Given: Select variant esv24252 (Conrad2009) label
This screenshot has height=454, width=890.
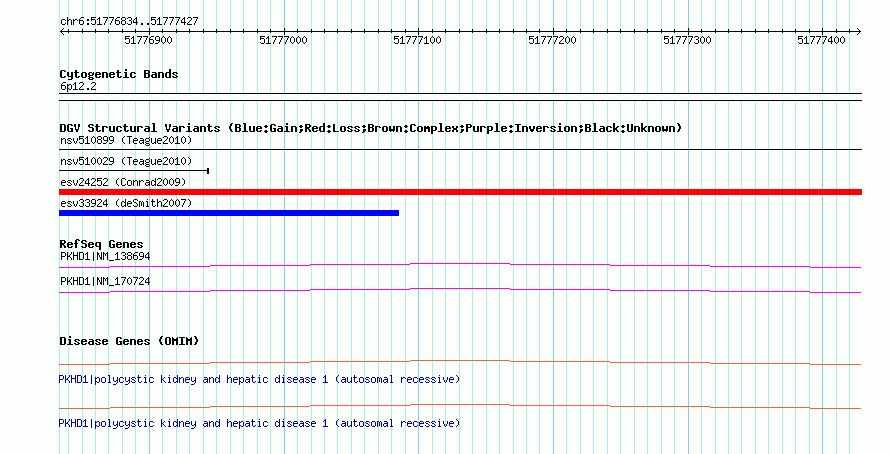Looking at the screenshot, I should pos(123,182).
